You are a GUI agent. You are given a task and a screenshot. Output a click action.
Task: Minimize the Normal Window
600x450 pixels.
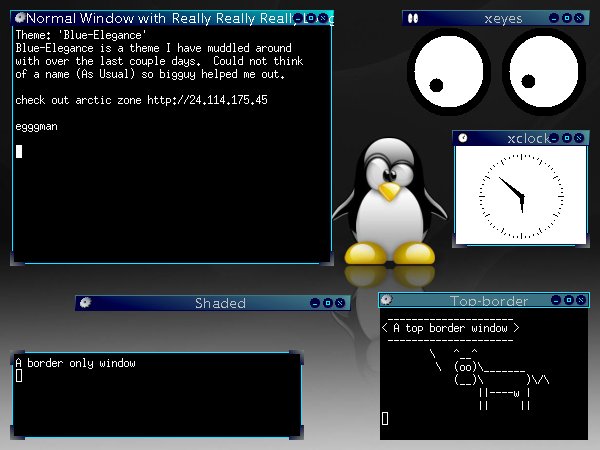click(298, 18)
